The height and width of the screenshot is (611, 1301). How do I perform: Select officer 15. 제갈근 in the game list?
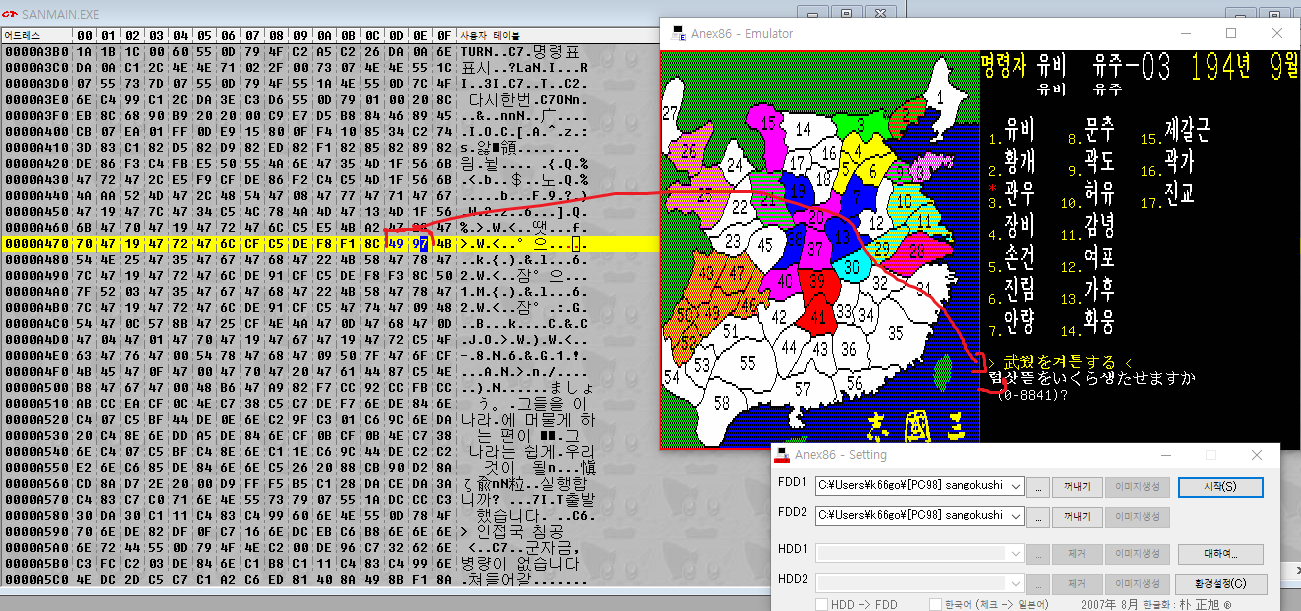(1187, 129)
